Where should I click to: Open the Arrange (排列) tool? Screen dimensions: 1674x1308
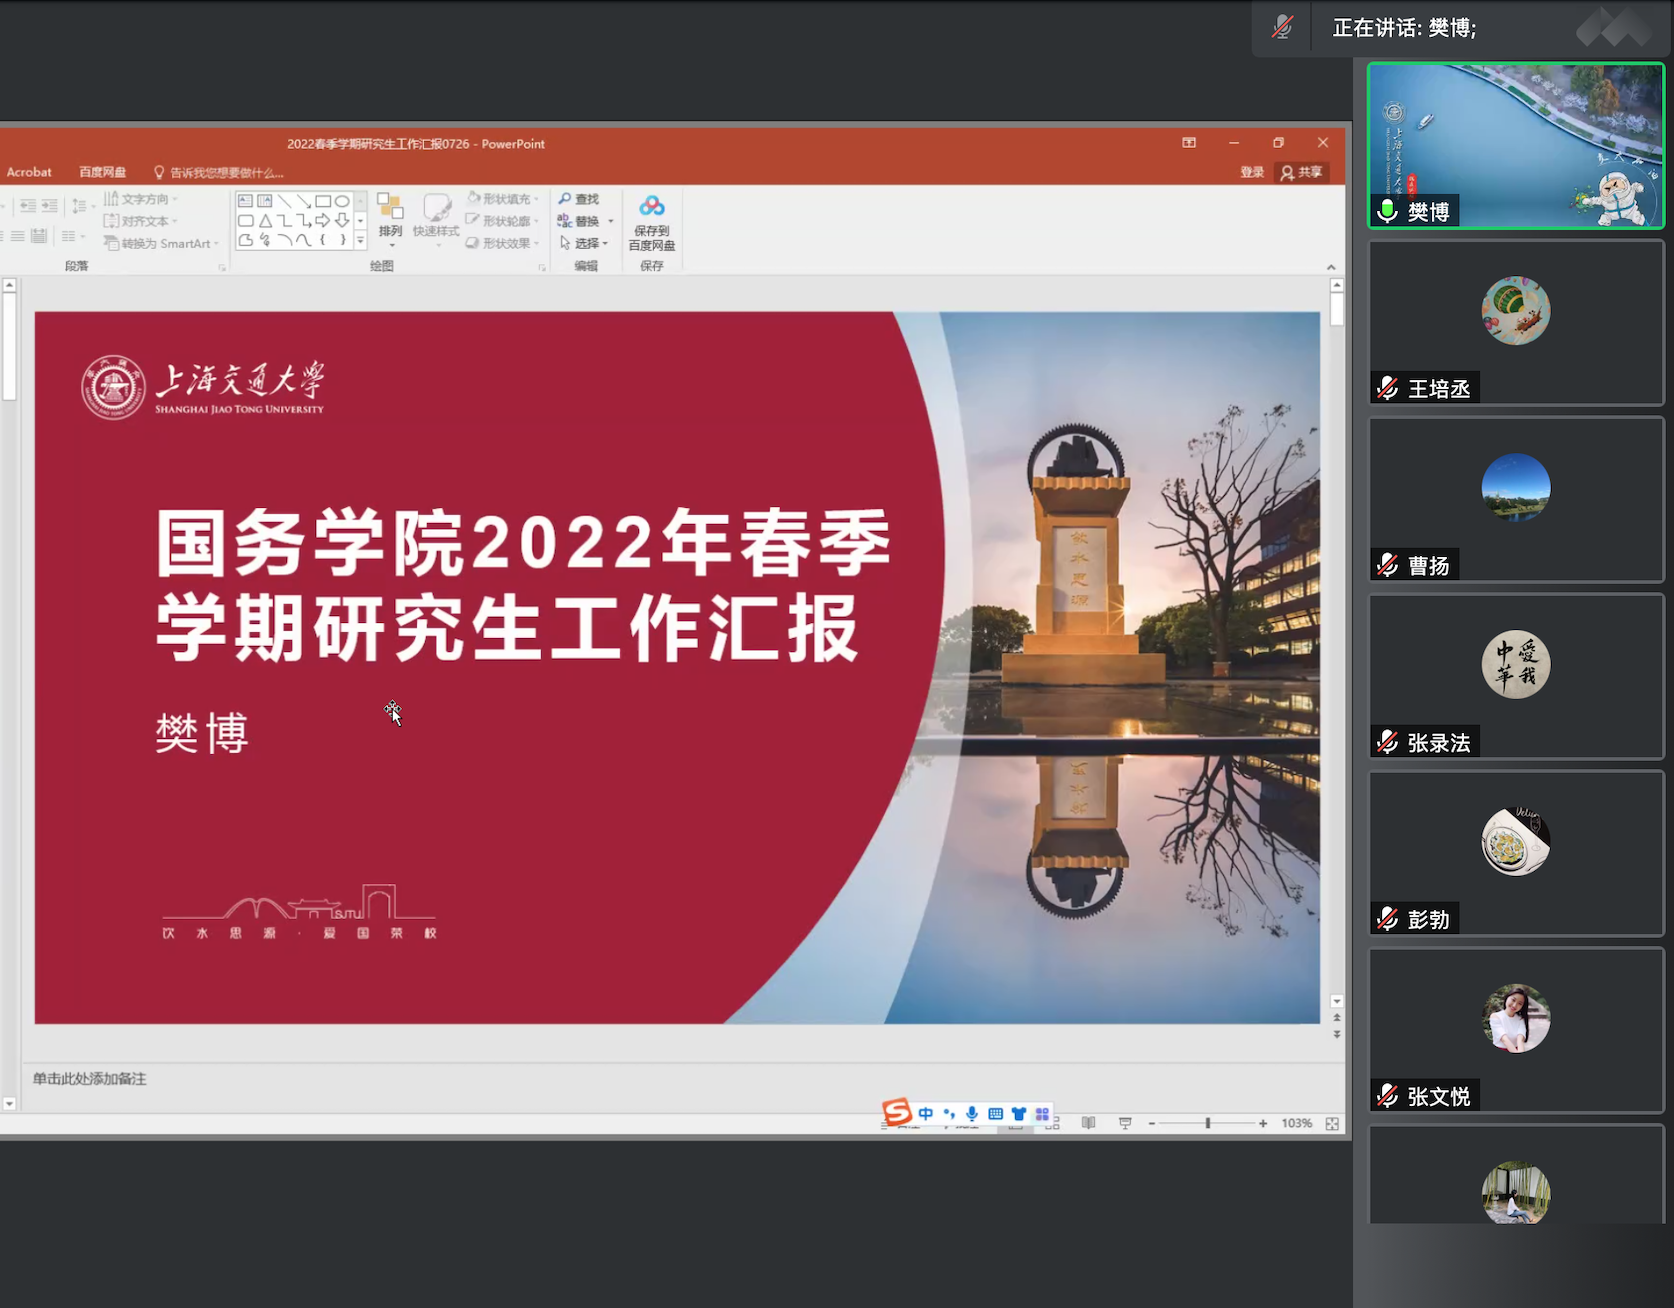coord(390,219)
